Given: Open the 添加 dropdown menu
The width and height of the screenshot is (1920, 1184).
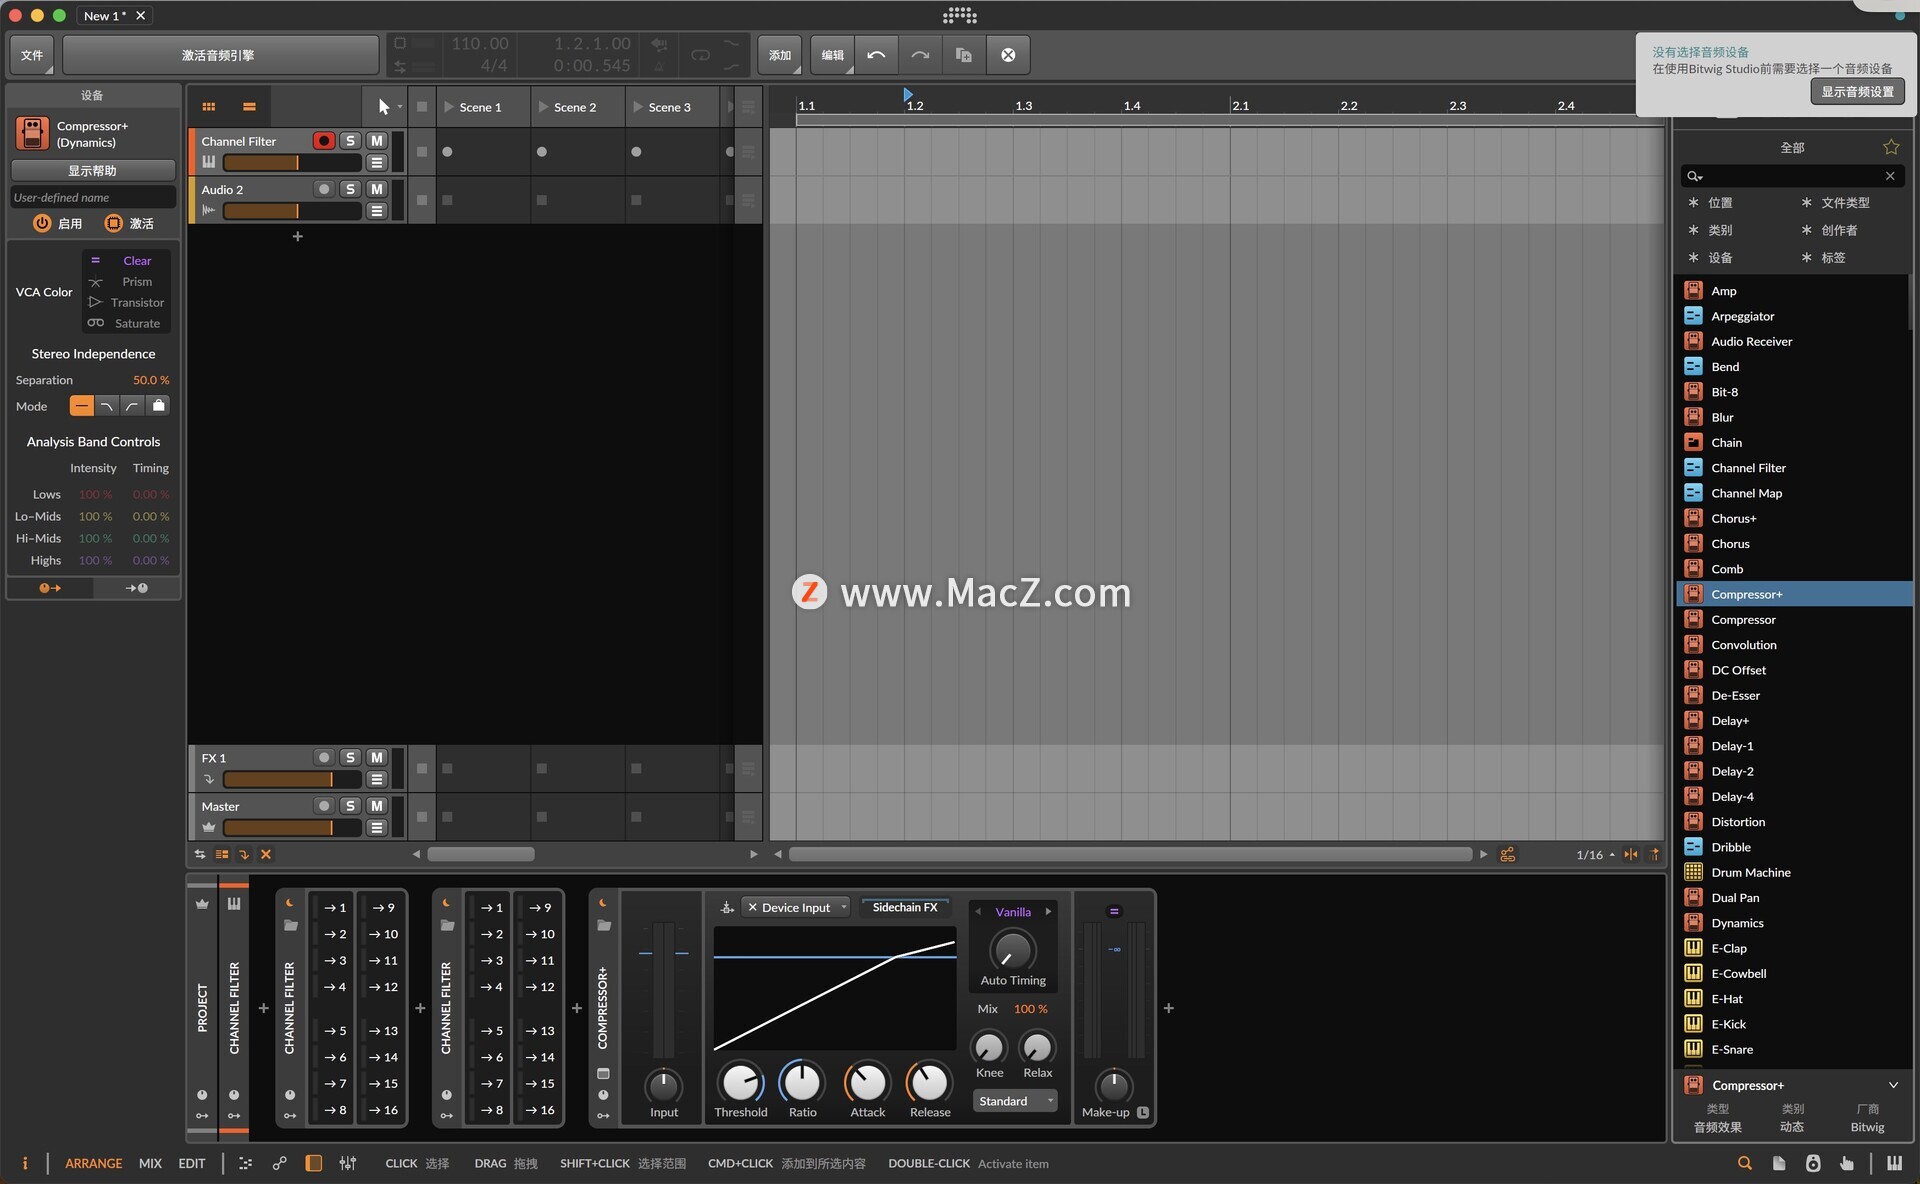Looking at the screenshot, I should click(780, 55).
